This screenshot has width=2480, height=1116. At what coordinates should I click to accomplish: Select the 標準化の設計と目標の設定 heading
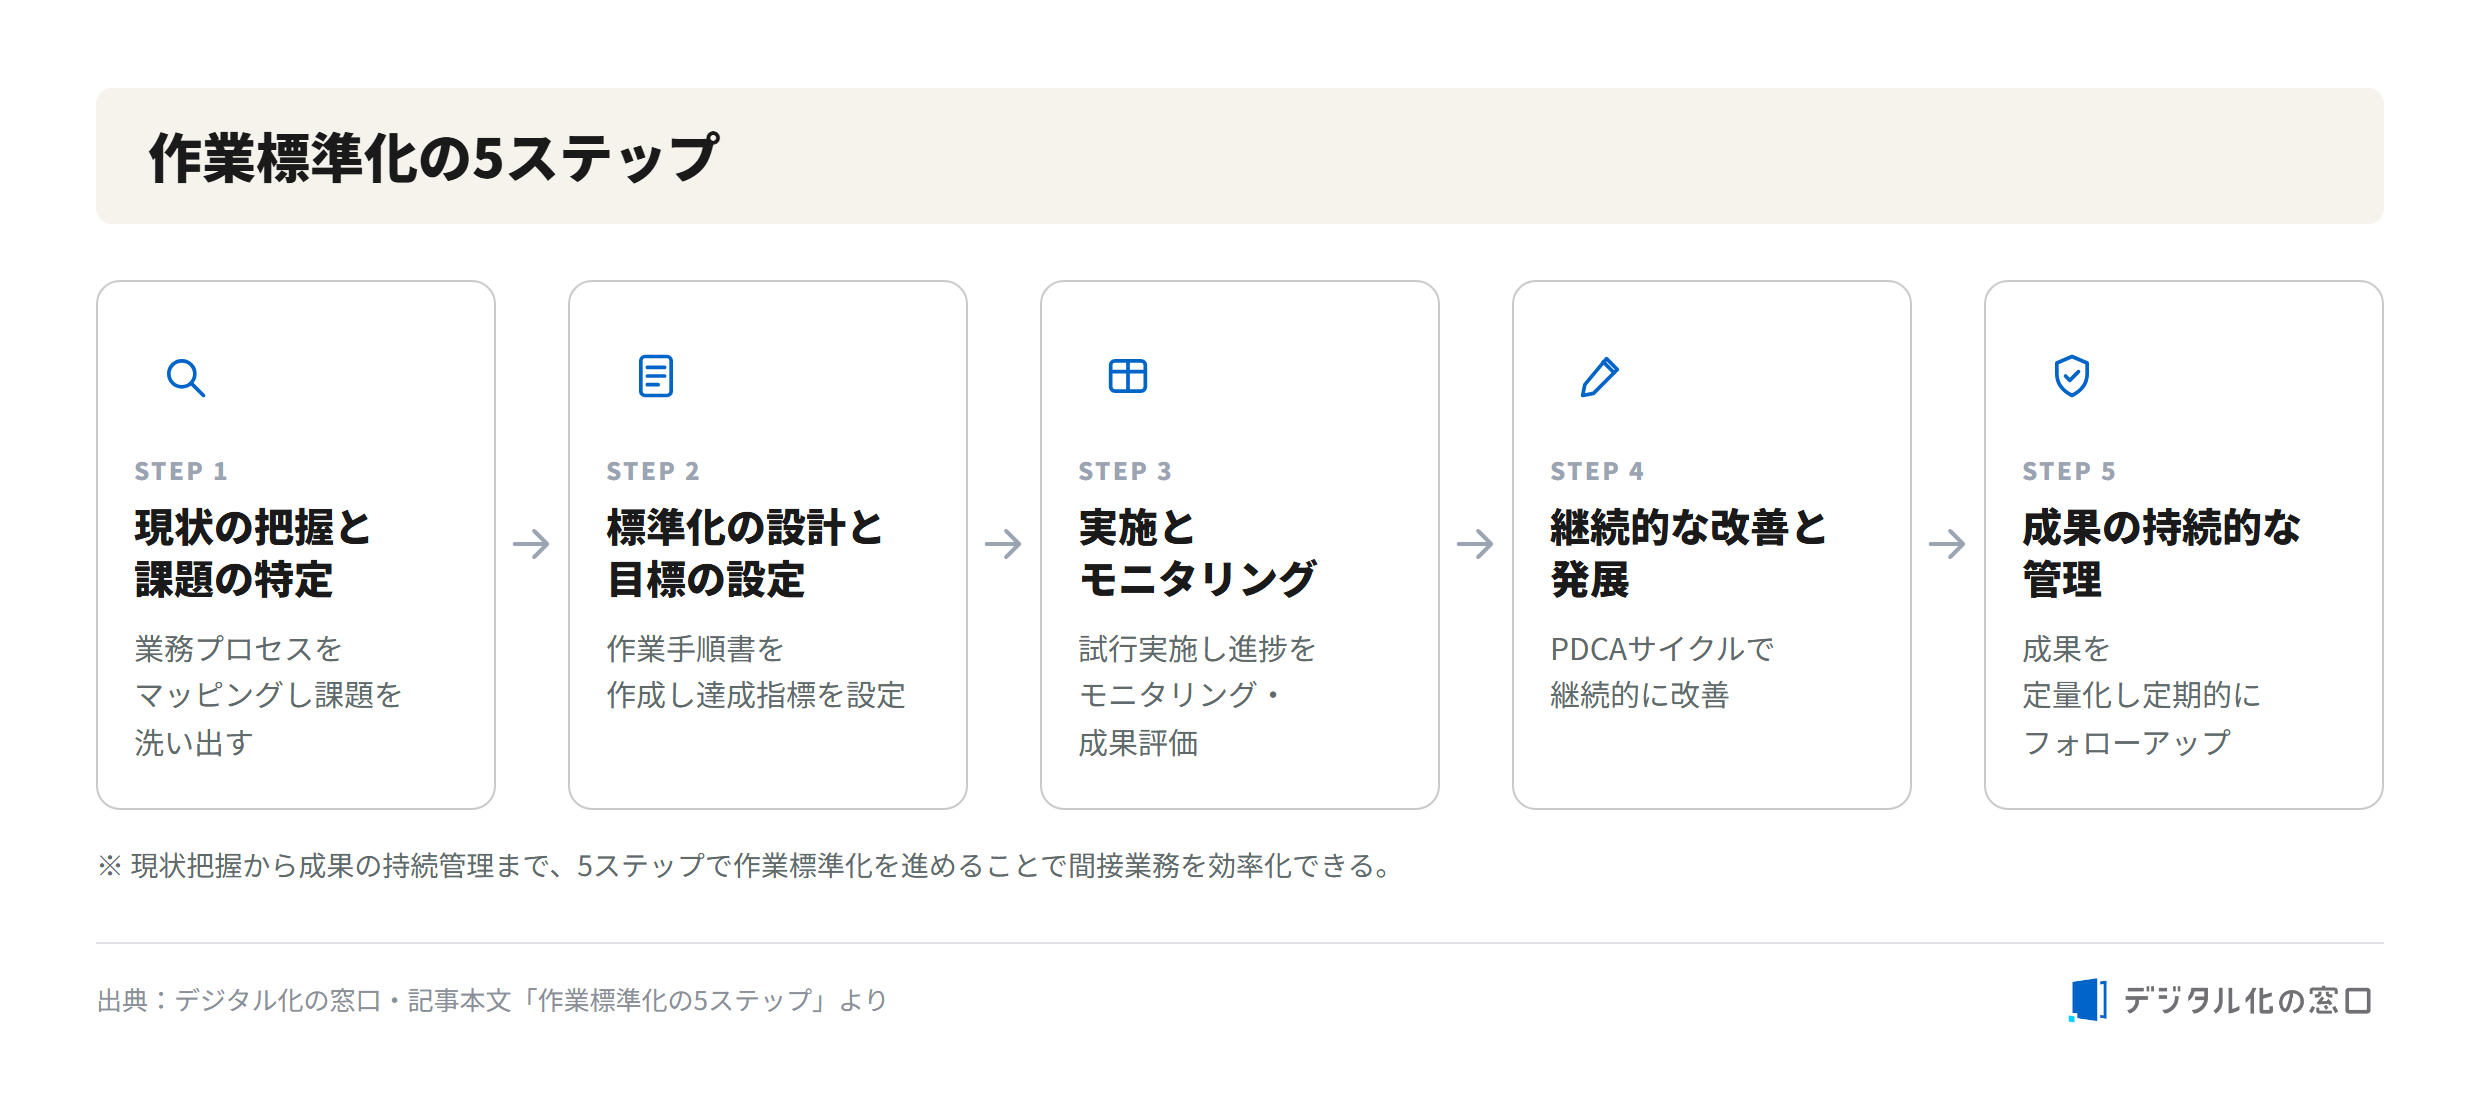pyautogui.click(x=745, y=553)
